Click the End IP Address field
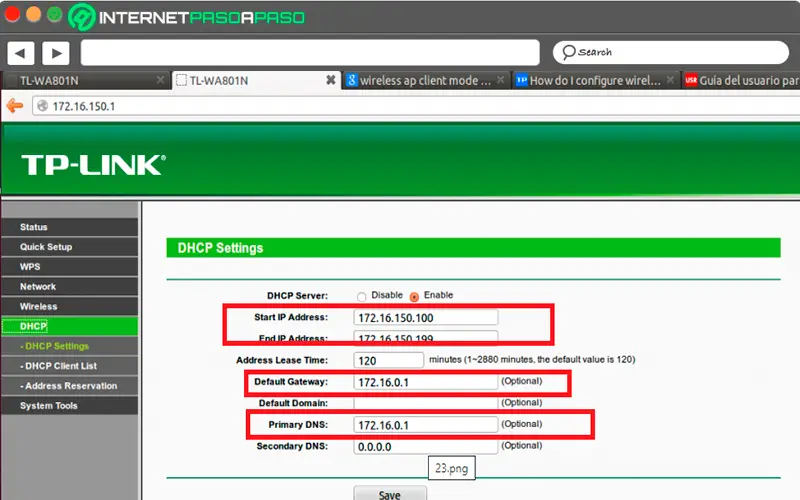800x500 pixels. [426, 338]
